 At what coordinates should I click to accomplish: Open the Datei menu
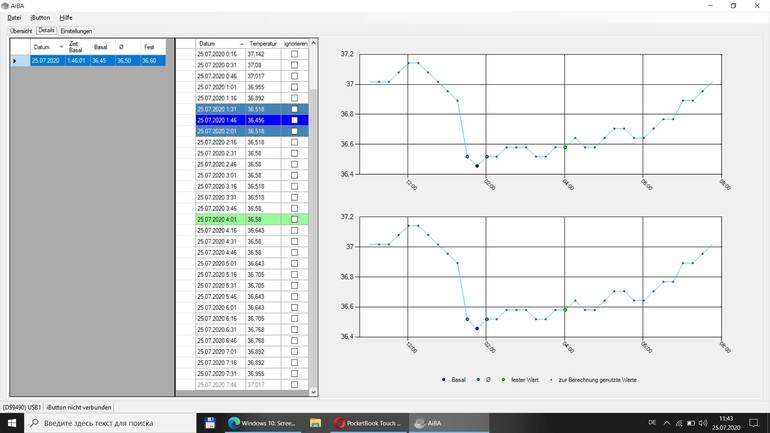(14, 18)
